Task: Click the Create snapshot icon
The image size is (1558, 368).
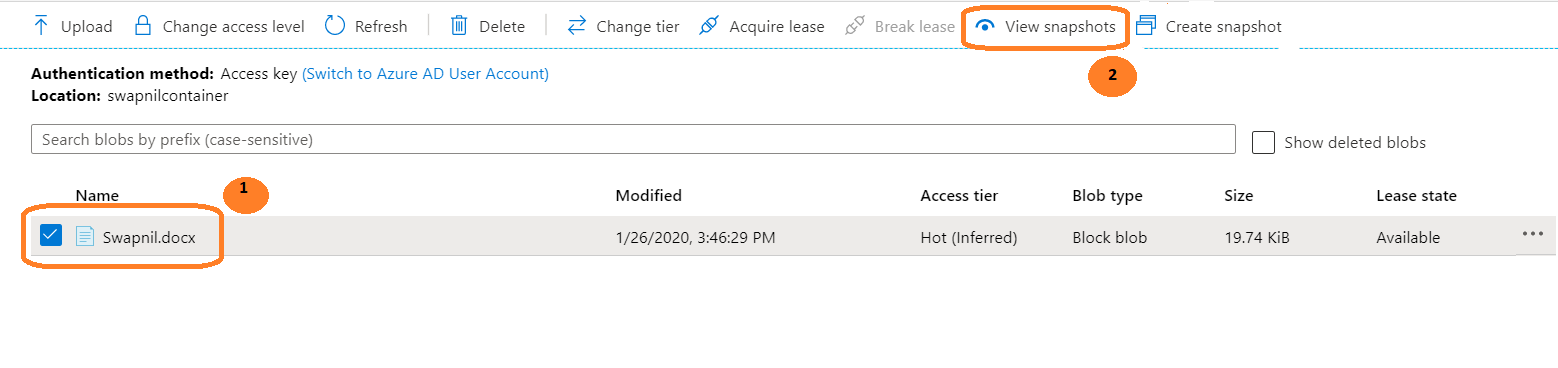Action: 1146,26
